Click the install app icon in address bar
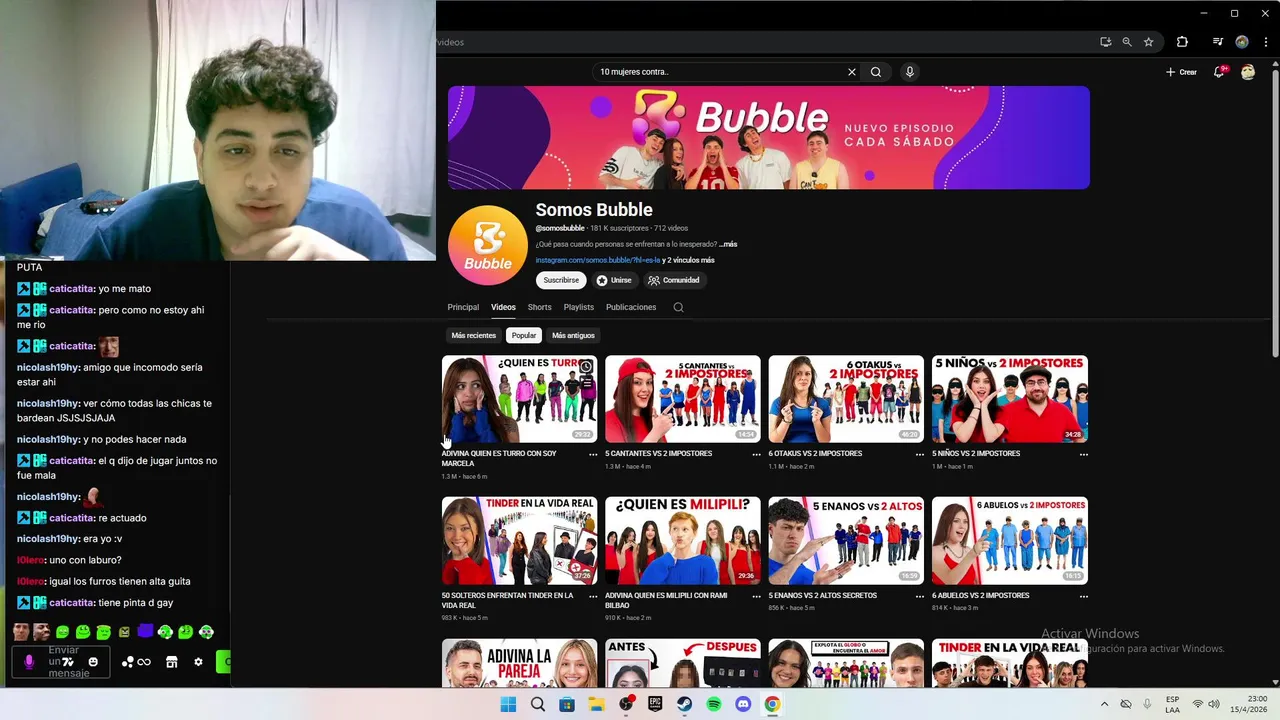The image size is (1280, 720). point(1105,42)
